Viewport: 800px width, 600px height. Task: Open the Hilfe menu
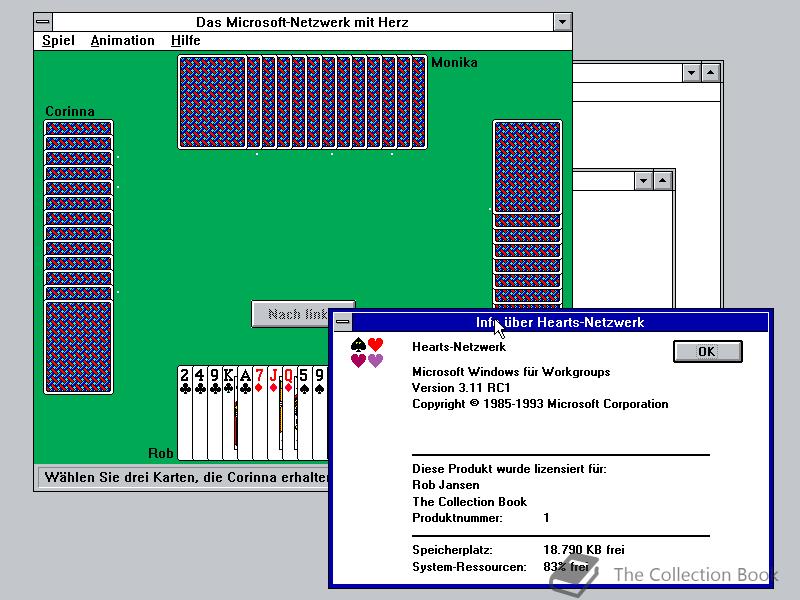coord(186,40)
